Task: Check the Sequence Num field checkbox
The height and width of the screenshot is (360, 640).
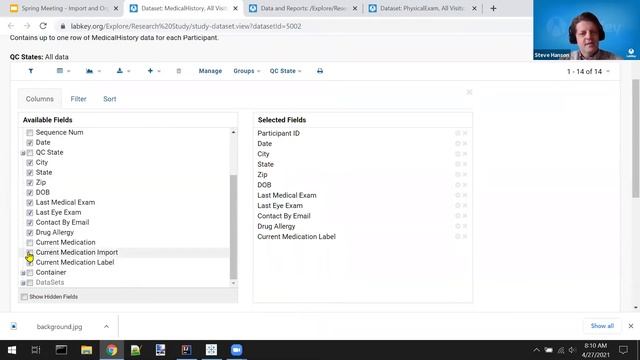Action: (x=30, y=133)
